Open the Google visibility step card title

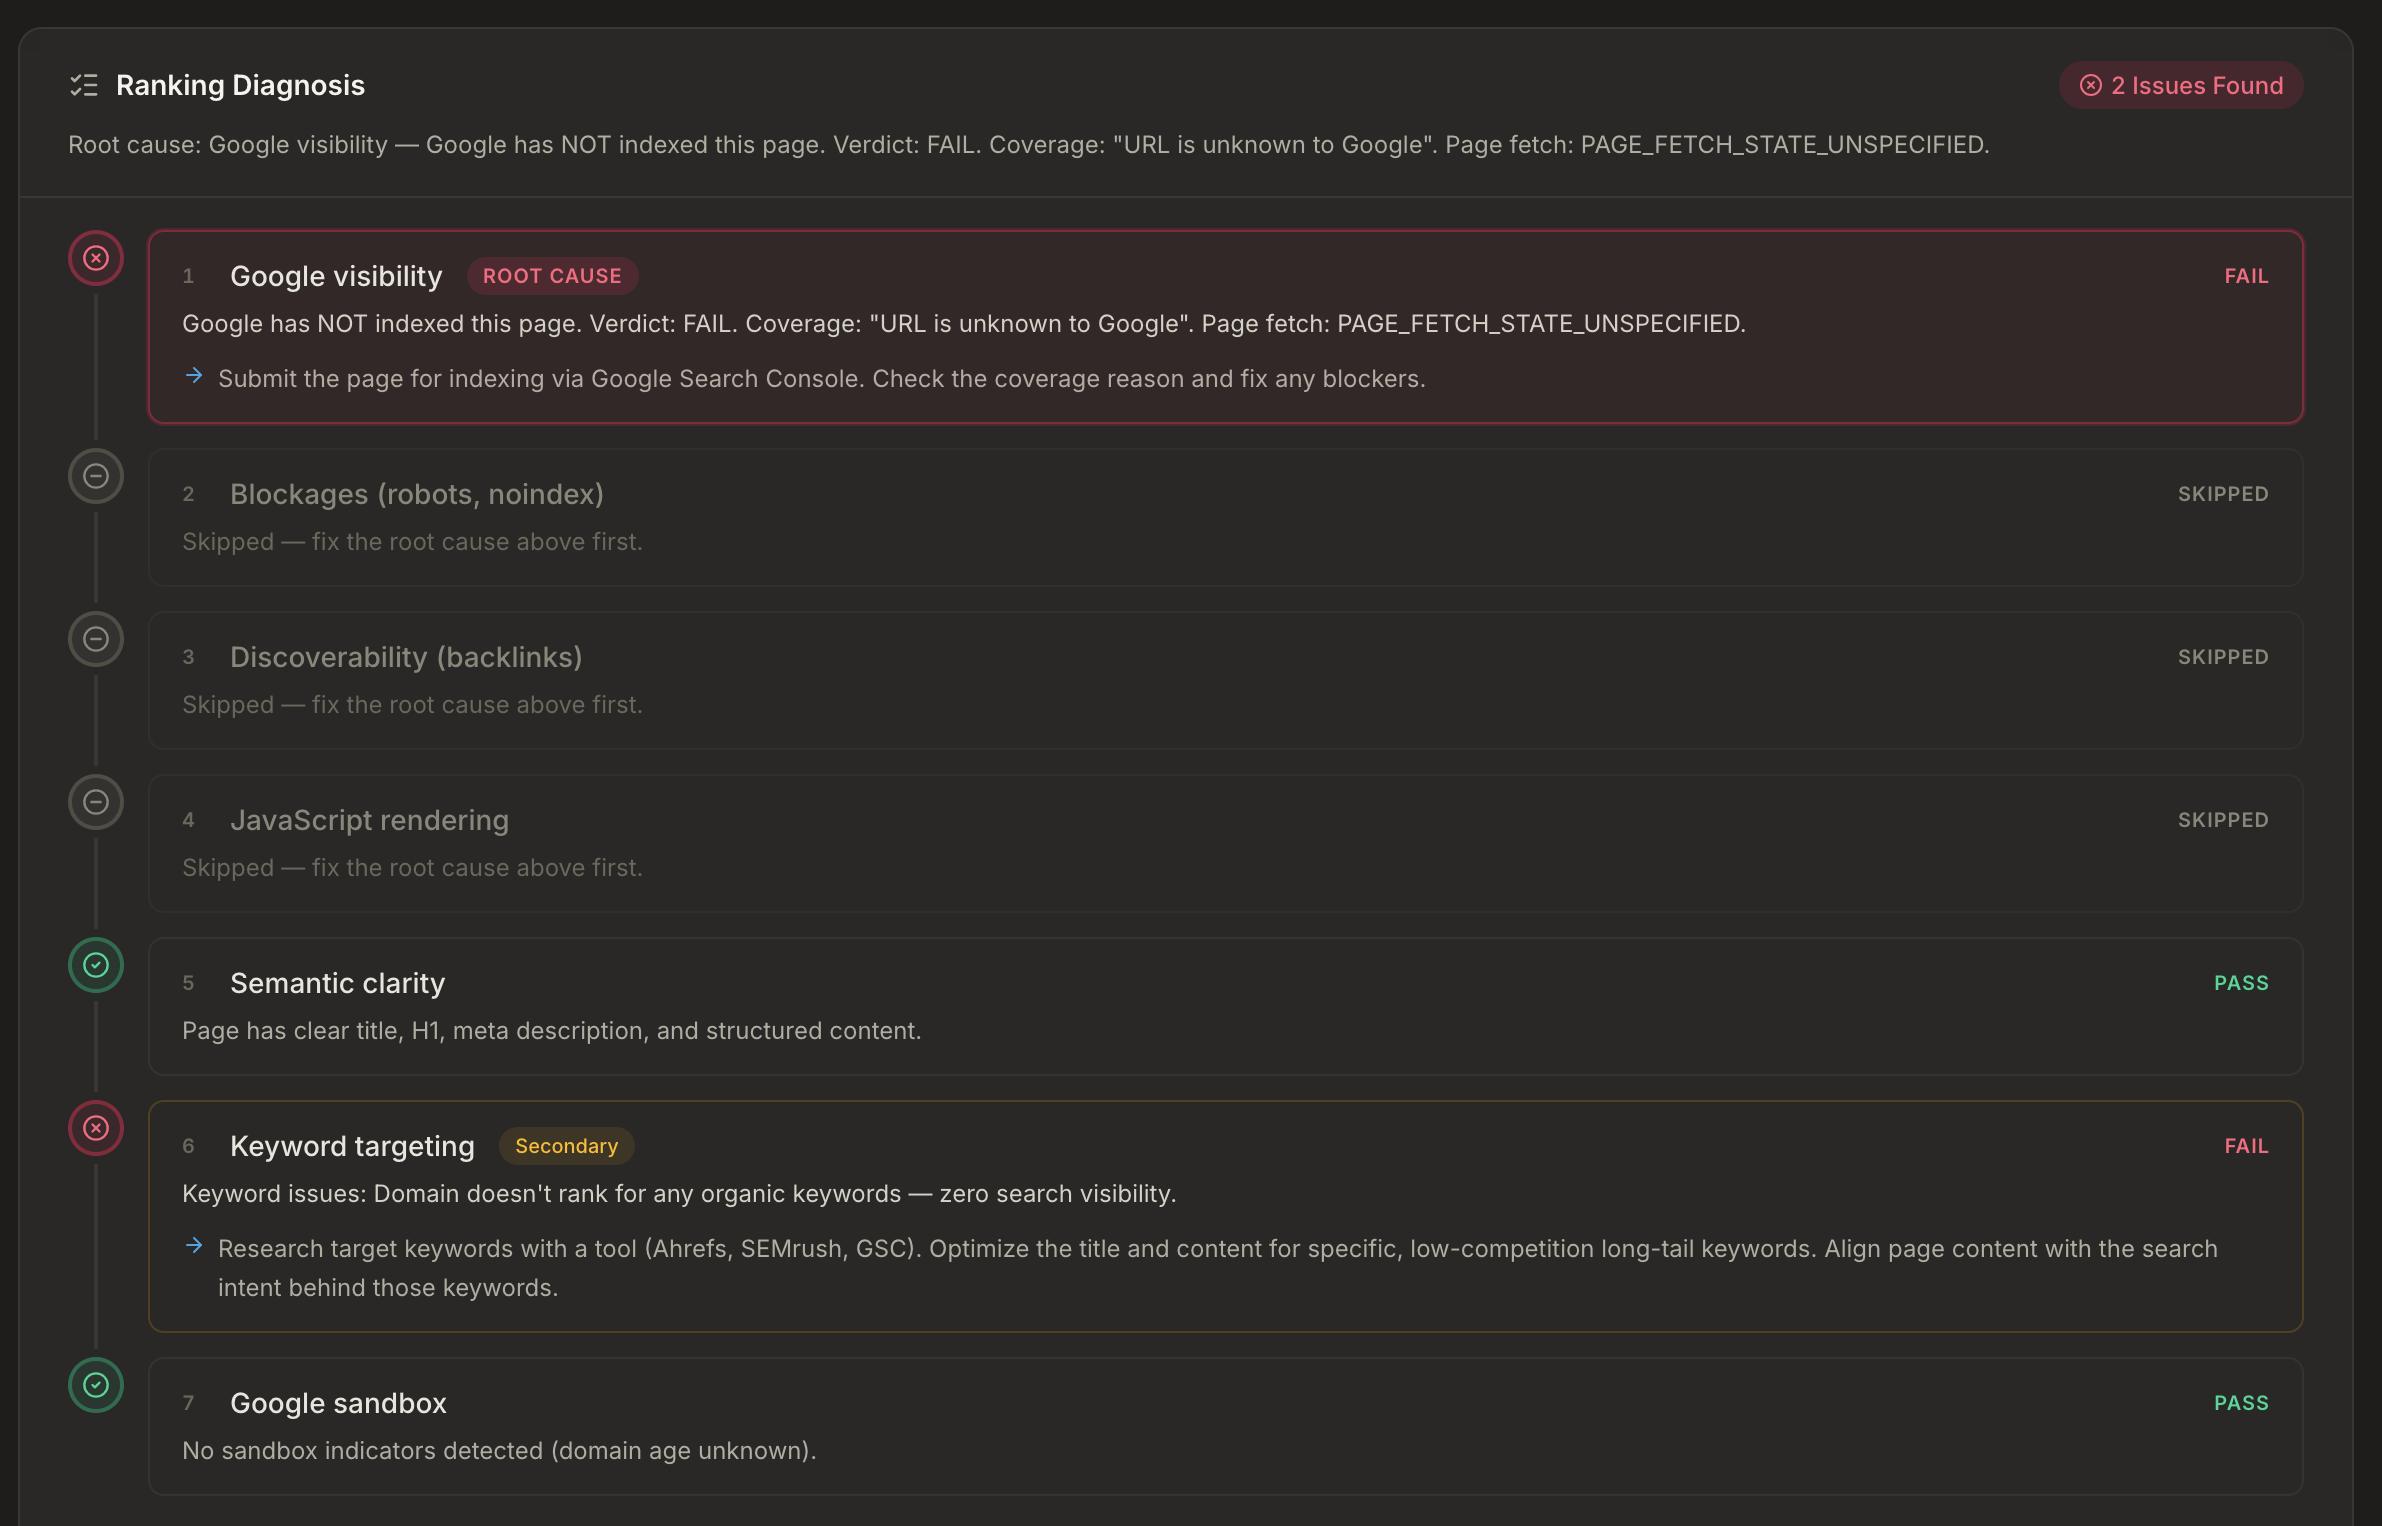(x=336, y=277)
